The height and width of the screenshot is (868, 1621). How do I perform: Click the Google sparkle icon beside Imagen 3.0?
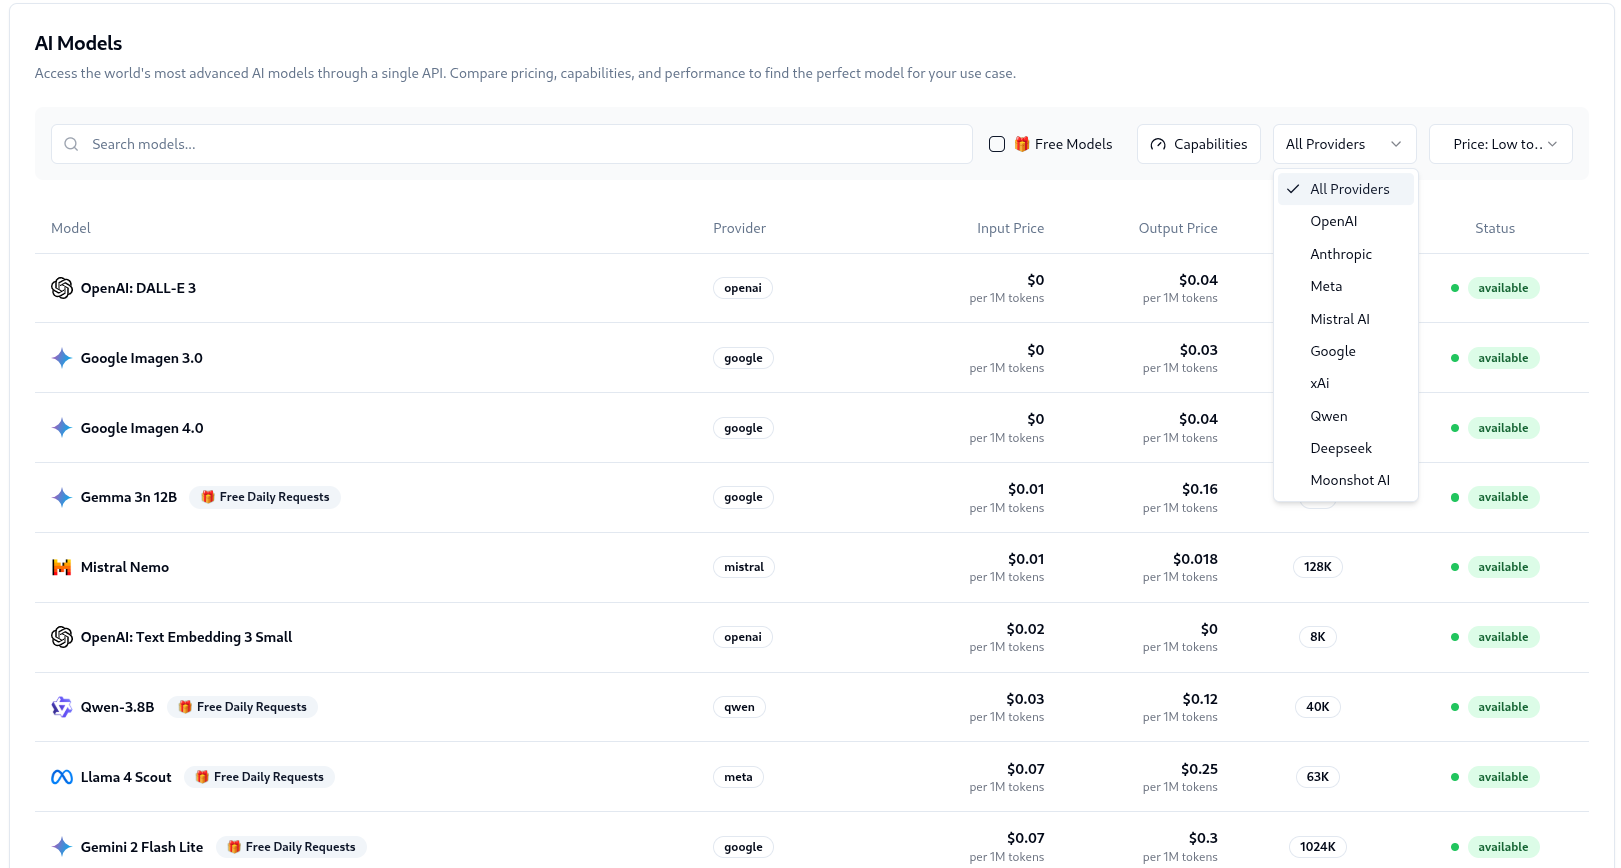click(x=62, y=358)
